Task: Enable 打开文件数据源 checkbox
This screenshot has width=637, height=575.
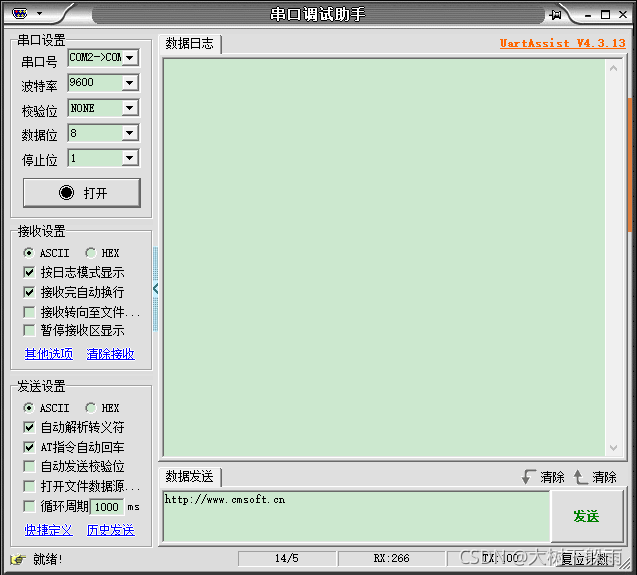Action: pyautogui.click(x=29, y=486)
